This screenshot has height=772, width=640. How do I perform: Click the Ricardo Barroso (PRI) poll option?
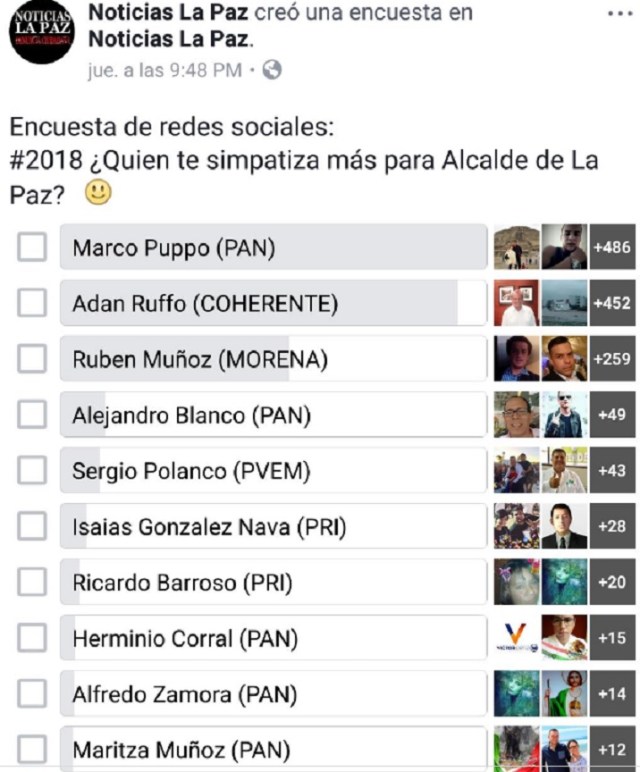click(x=273, y=582)
